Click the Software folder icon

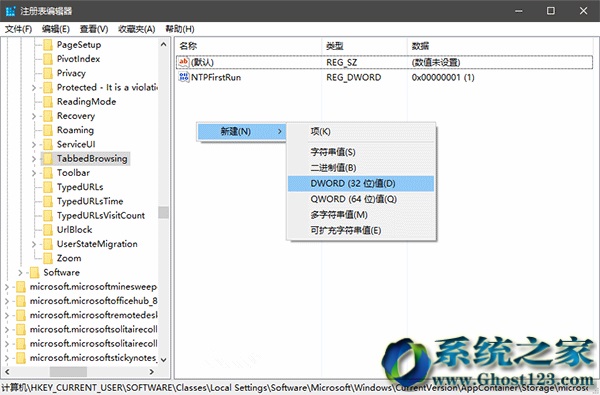[x=34, y=272]
